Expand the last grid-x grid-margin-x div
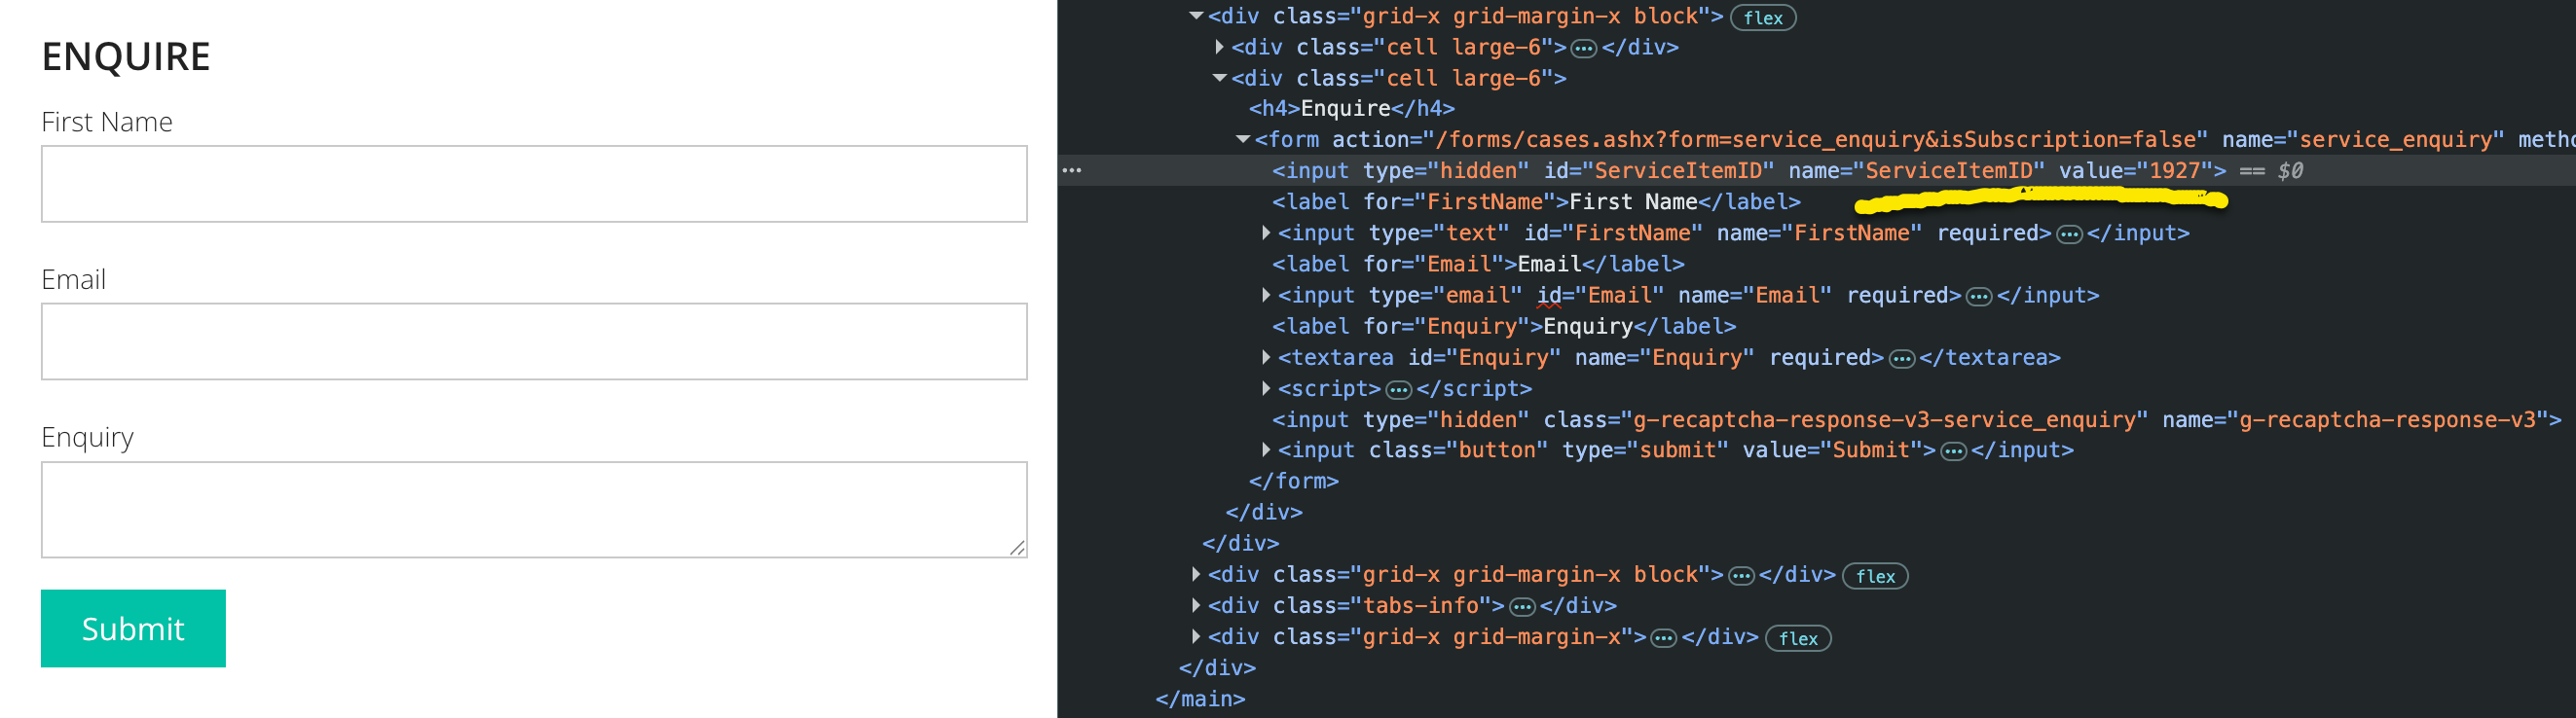The image size is (2576, 718). (1196, 636)
